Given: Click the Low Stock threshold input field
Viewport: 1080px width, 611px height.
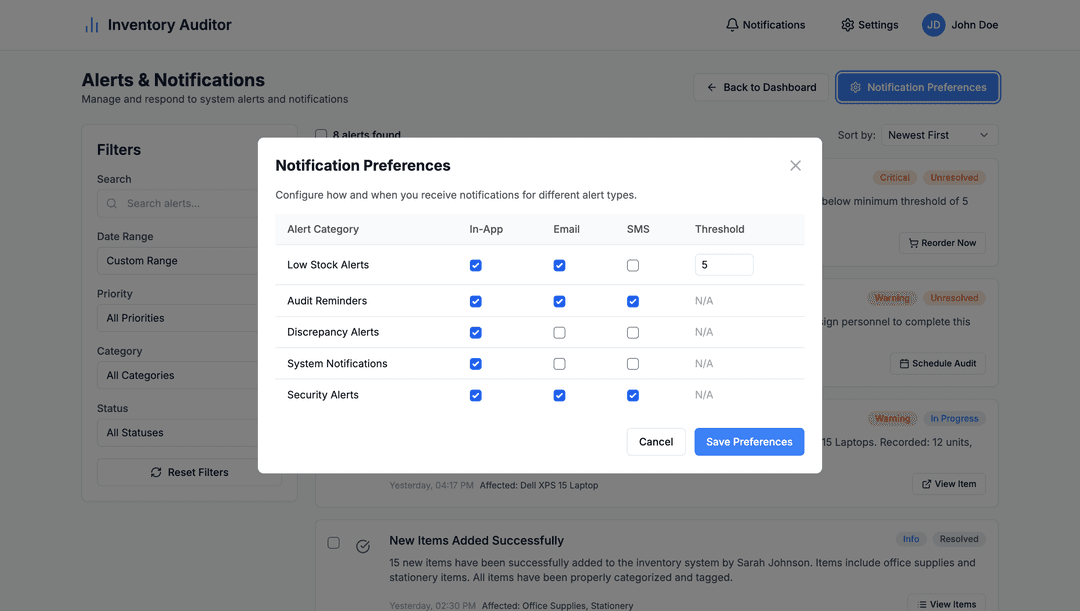Looking at the screenshot, I should point(723,264).
